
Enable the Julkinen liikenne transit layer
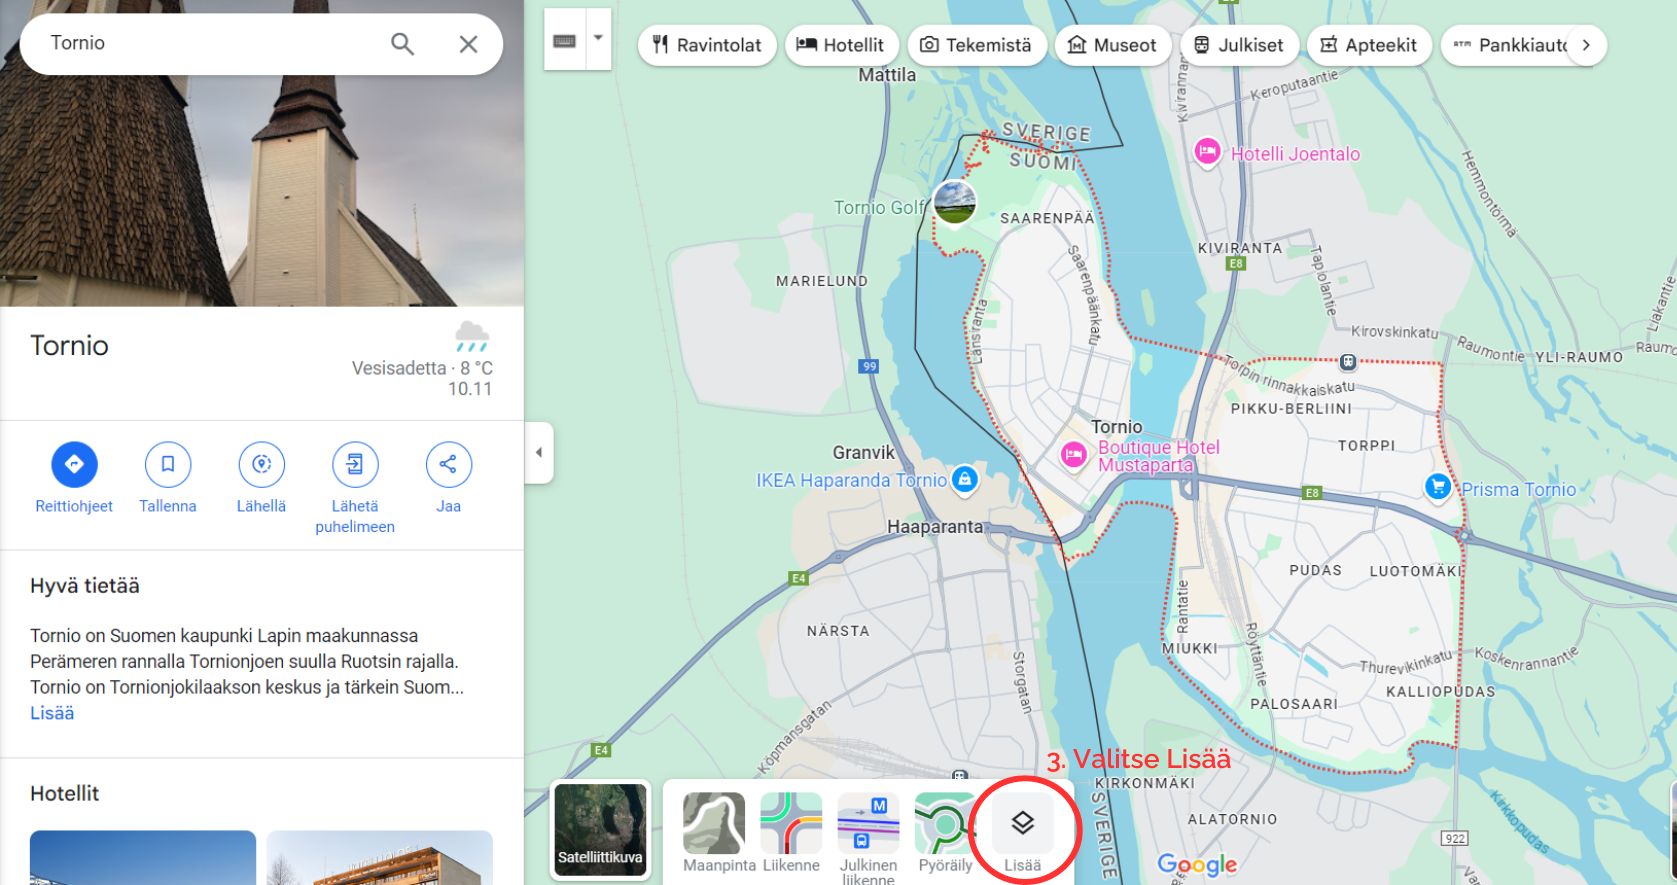coord(868,838)
